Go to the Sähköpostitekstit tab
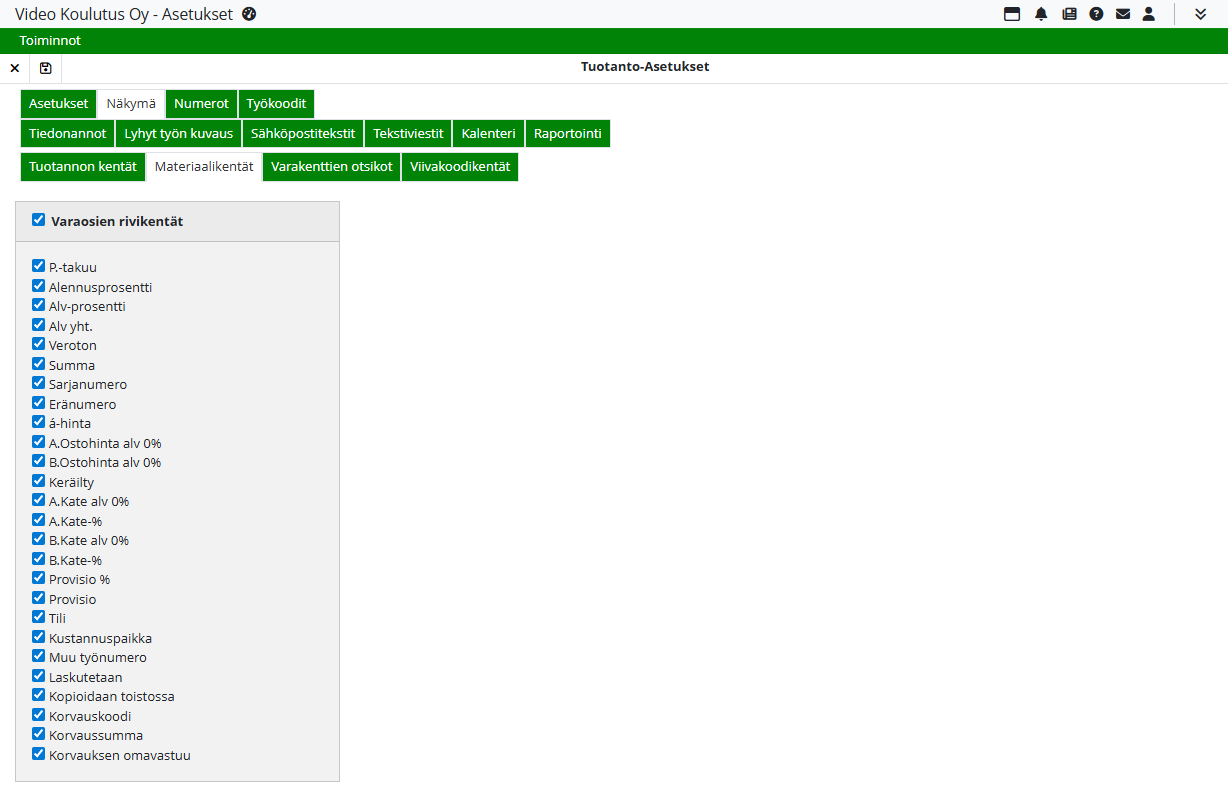Image resolution: width=1228 pixels, height=807 pixels. click(x=303, y=134)
